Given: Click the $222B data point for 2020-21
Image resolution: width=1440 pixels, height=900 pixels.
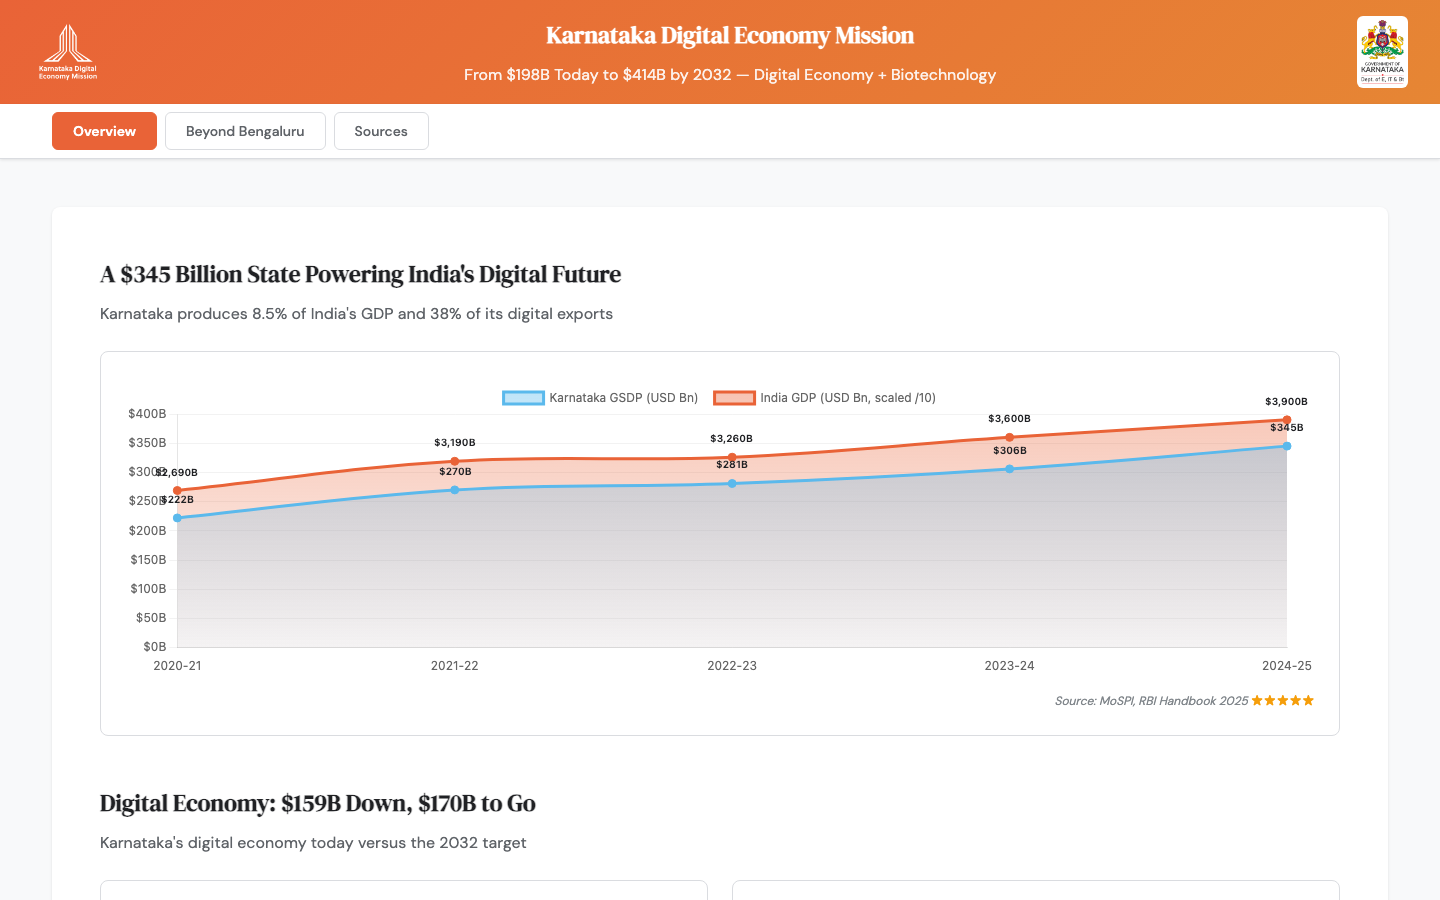Looking at the screenshot, I should pyautogui.click(x=177, y=517).
